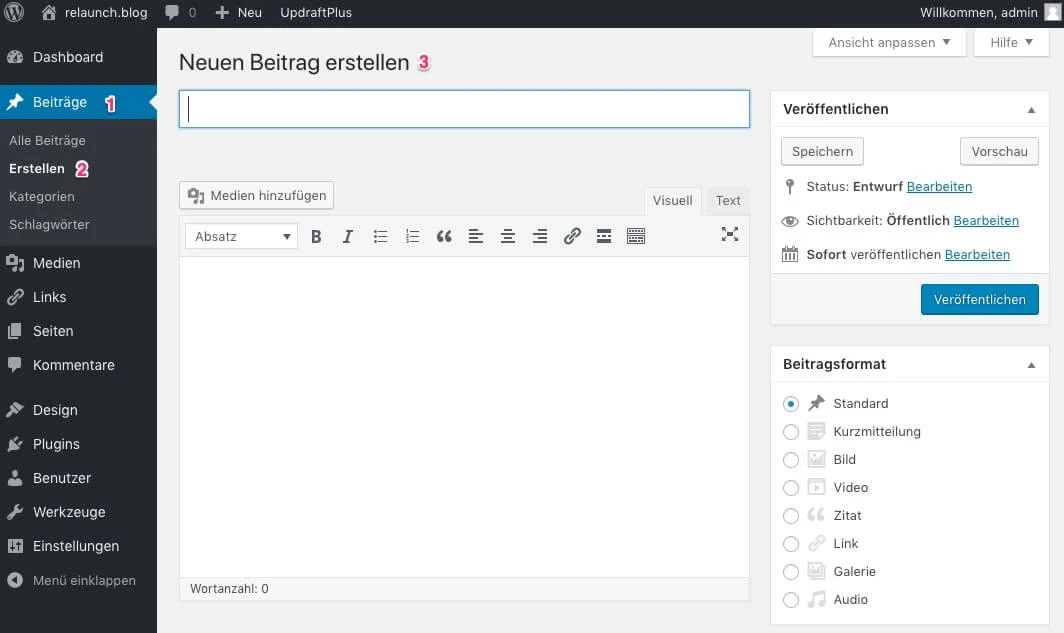
Task: Open the Seiten menu
Action: pyautogui.click(x=78, y=331)
